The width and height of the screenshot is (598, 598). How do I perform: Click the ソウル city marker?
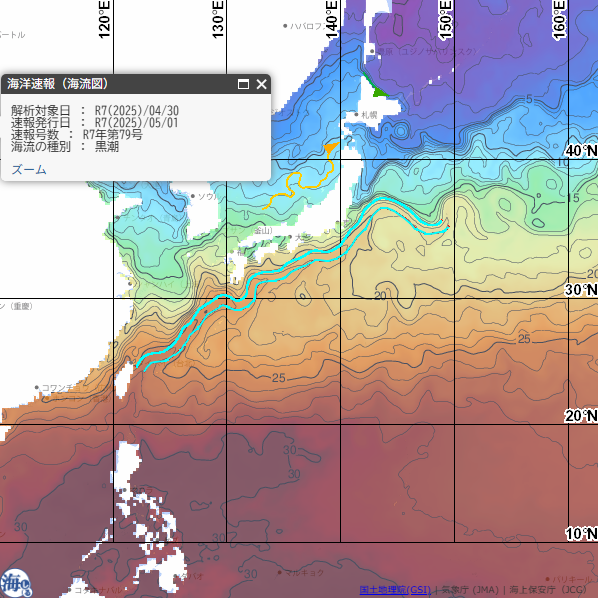tap(193, 196)
